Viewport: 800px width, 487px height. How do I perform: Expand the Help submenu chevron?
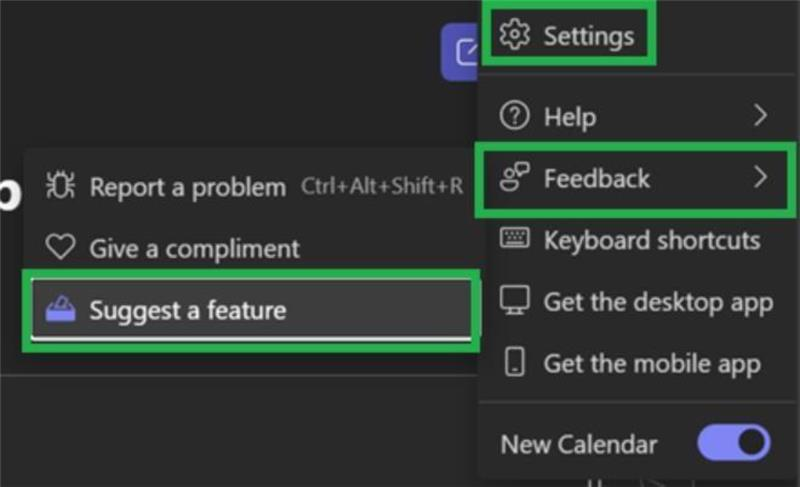click(x=761, y=115)
